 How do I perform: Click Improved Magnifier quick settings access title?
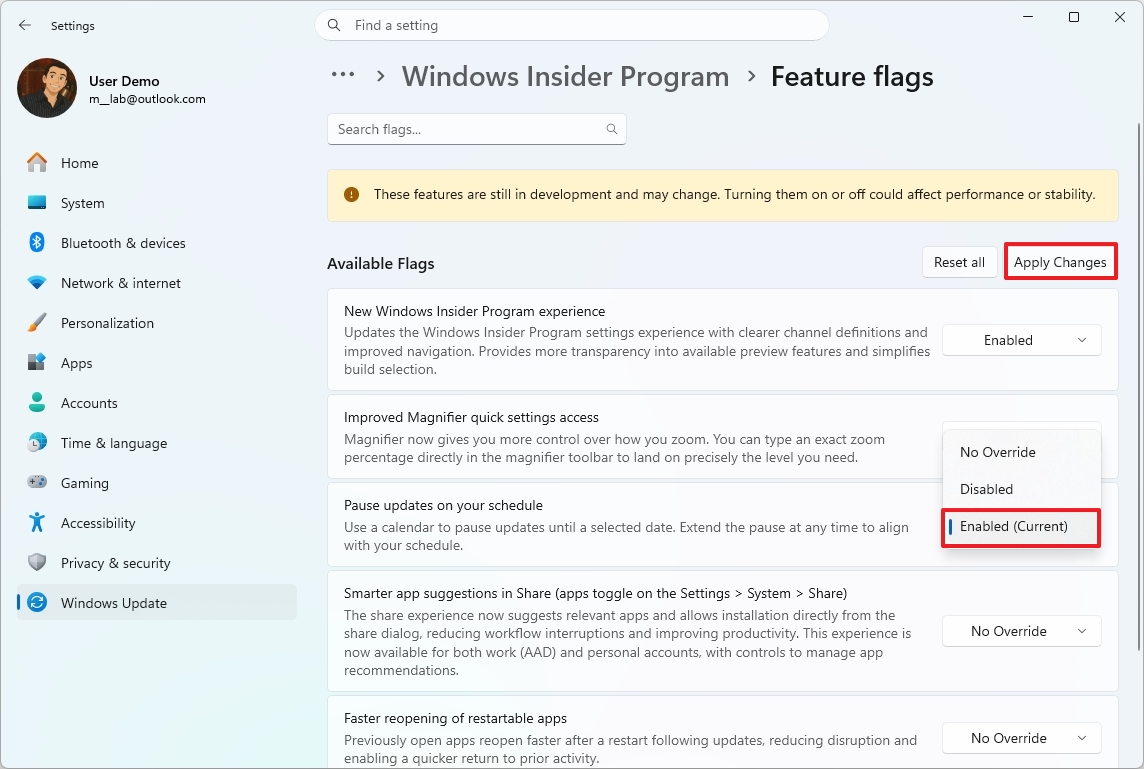coord(471,417)
